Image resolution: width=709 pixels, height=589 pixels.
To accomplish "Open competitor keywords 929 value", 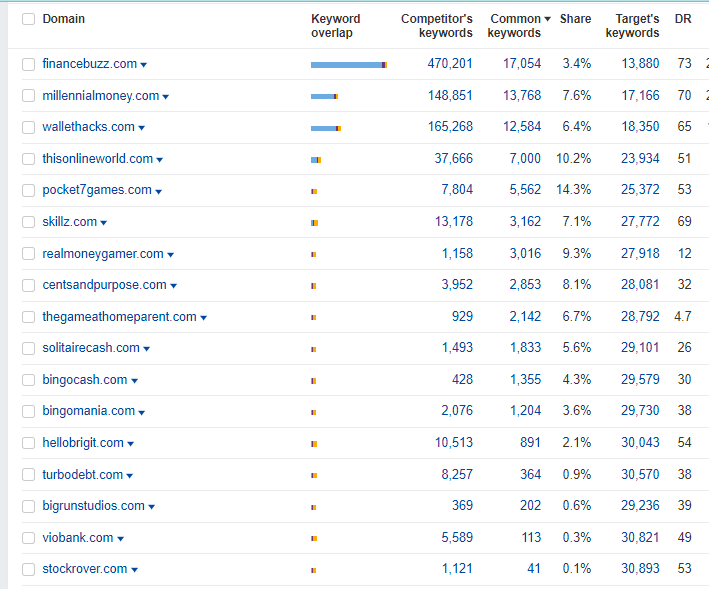I will pos(462,316).
